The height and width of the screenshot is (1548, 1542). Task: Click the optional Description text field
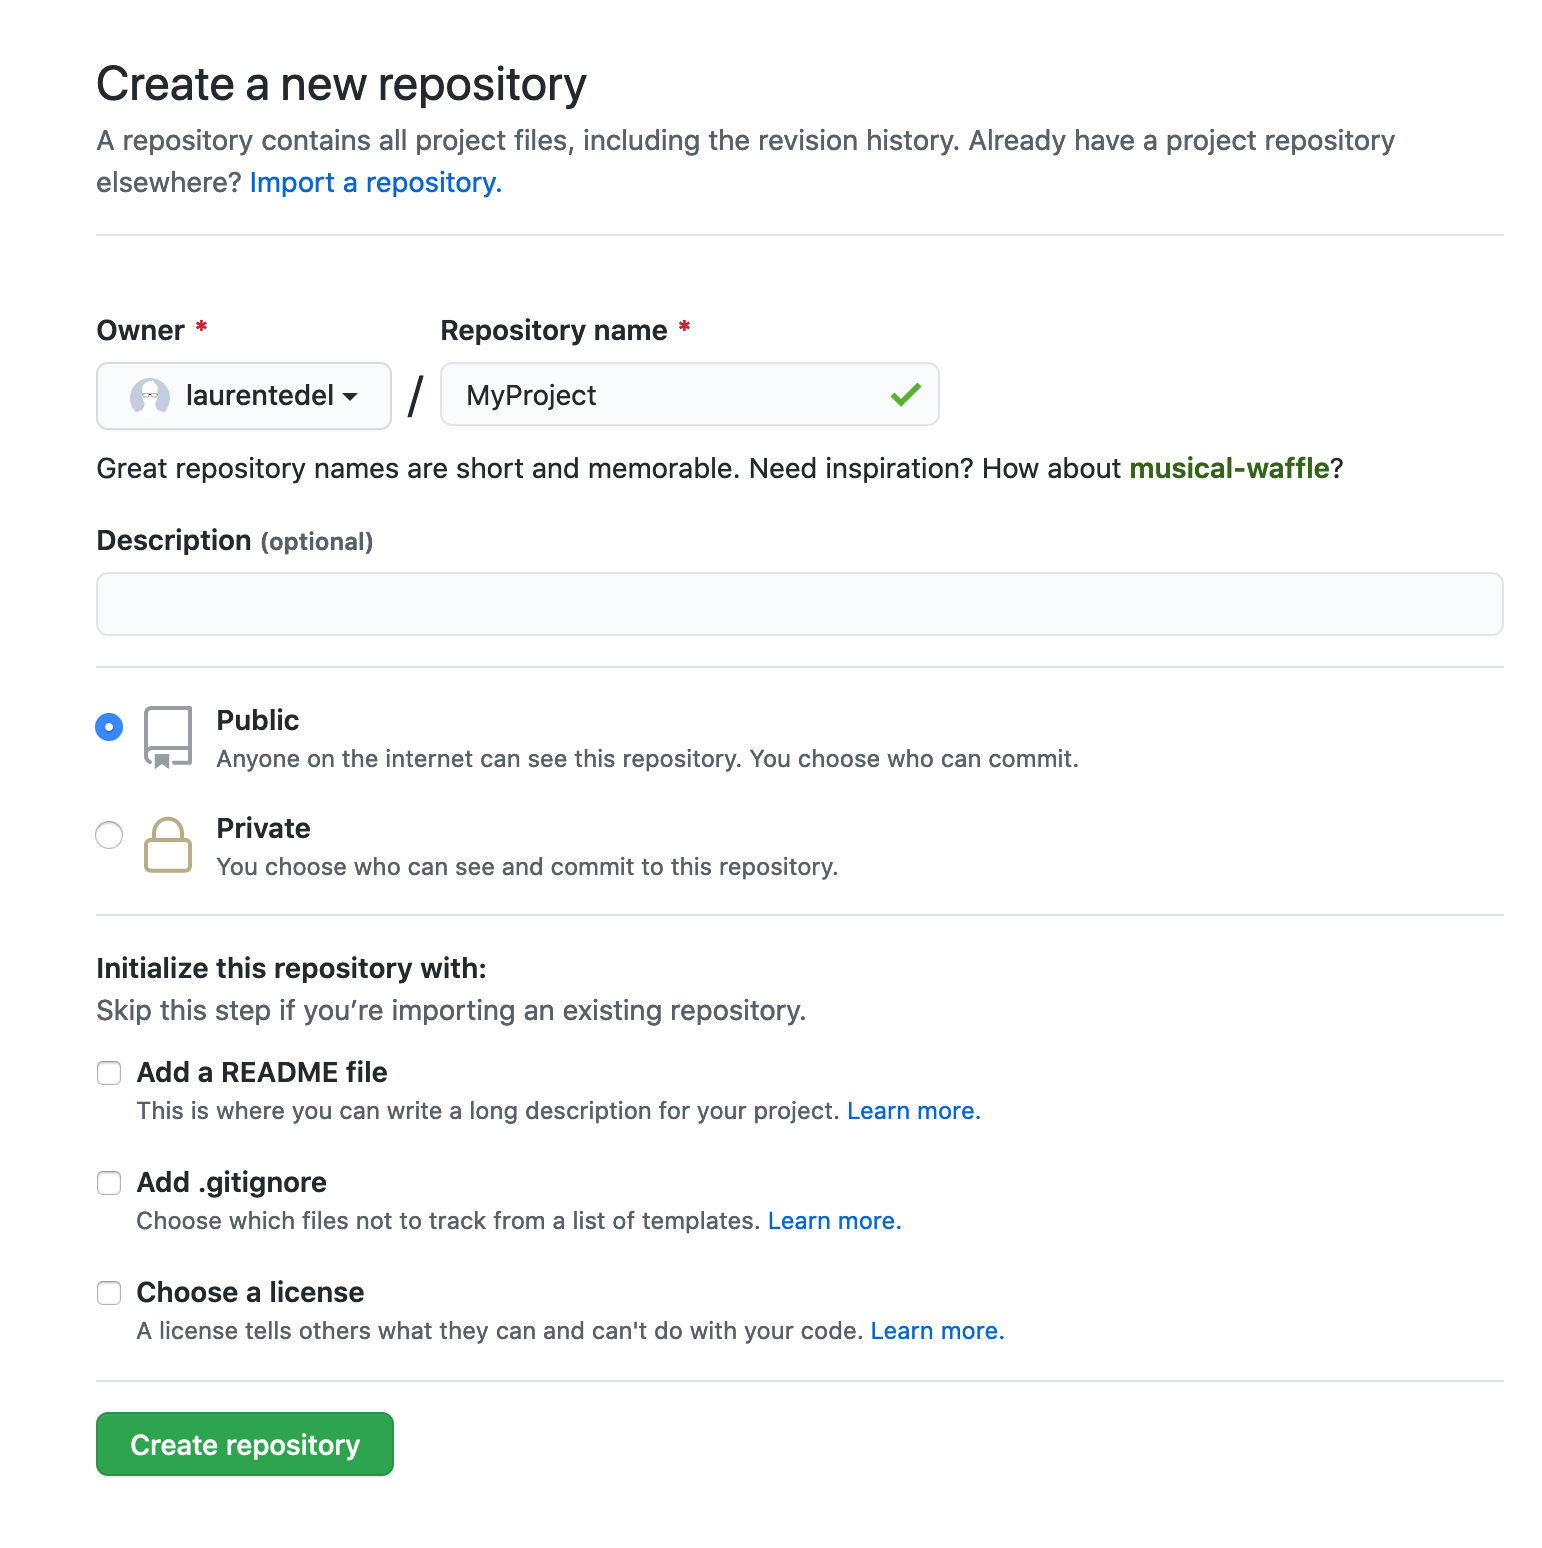click(x=800, y=604)
